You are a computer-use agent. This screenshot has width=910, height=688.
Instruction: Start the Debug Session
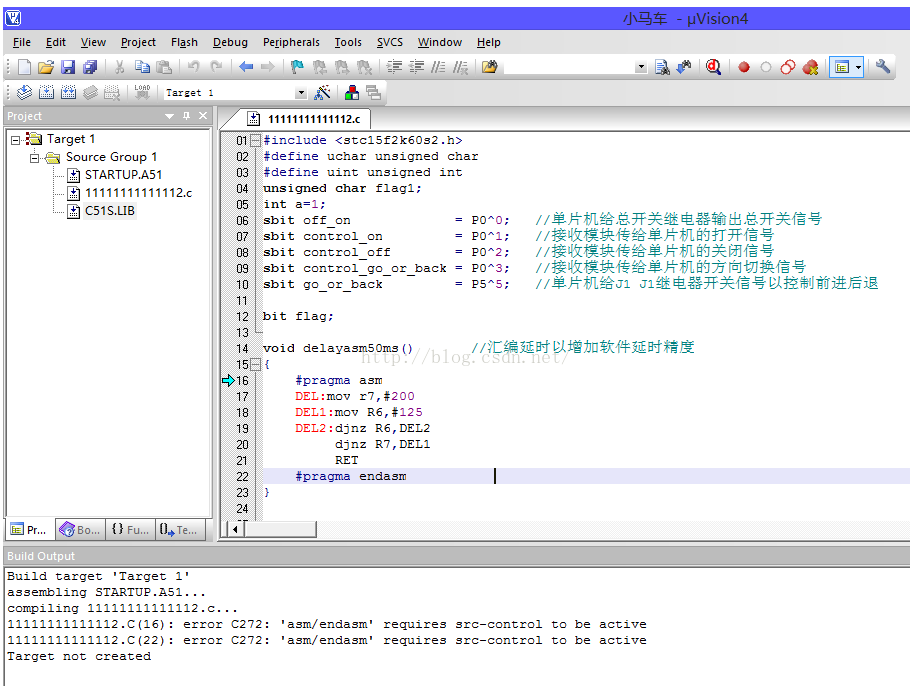713,67
